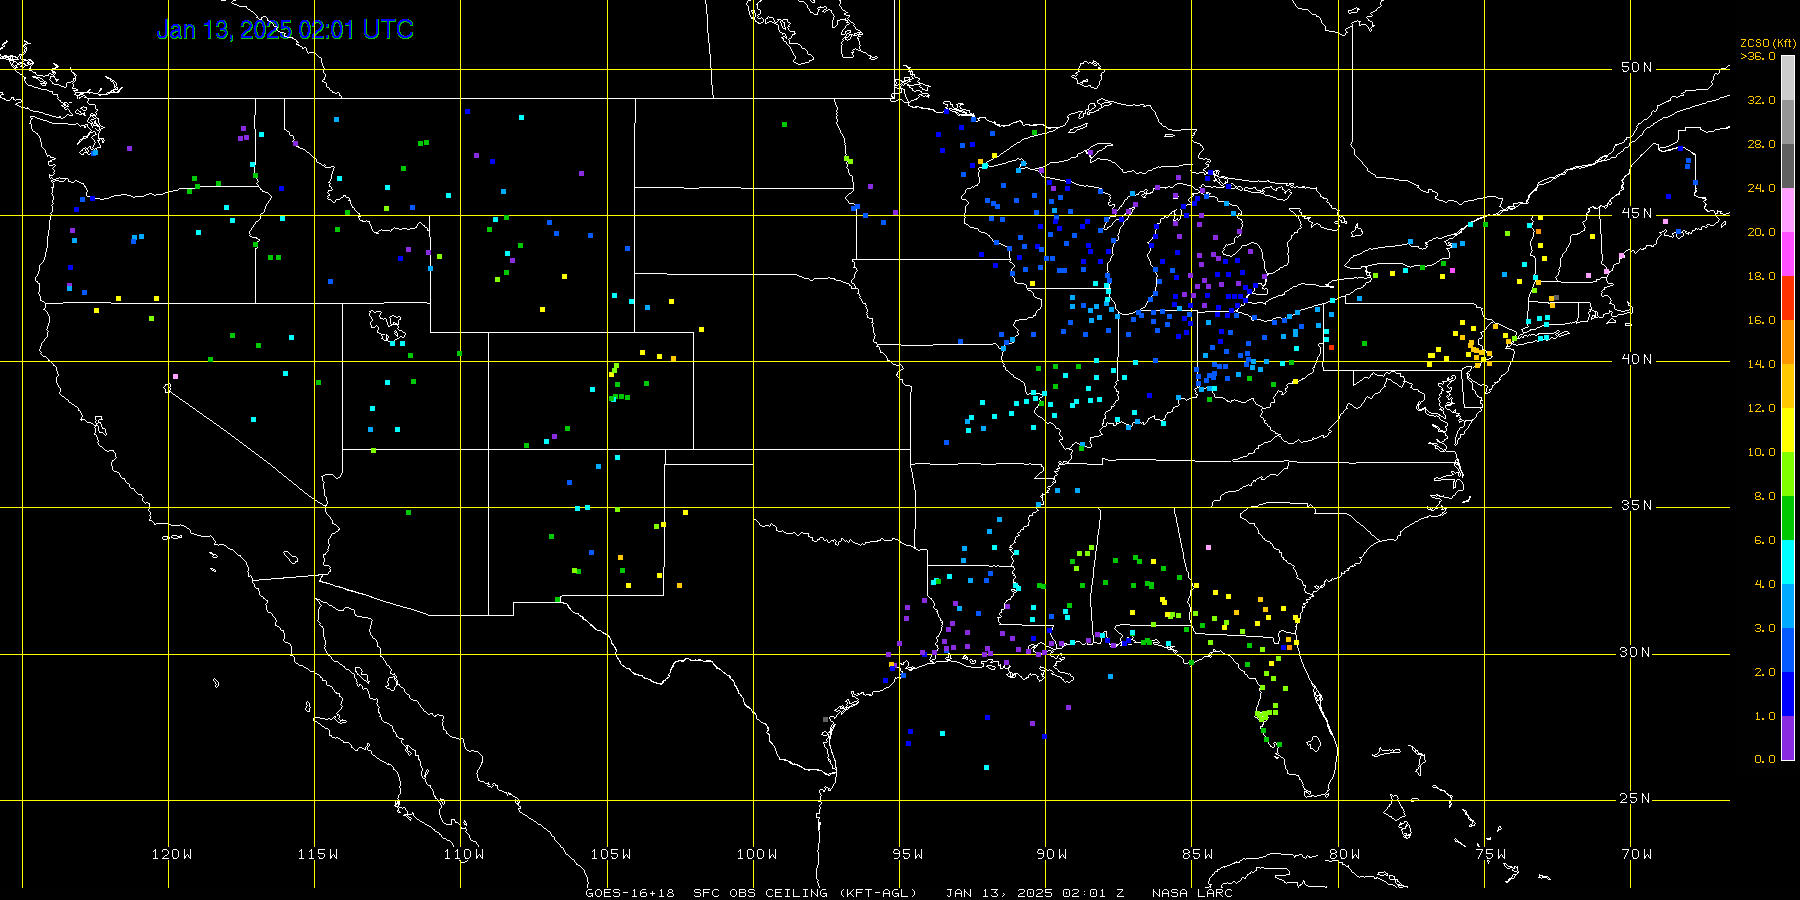Screen dimensions: 1800x900
Task: Click the 30N latitude label
Action: click(x=1637, y=652)
